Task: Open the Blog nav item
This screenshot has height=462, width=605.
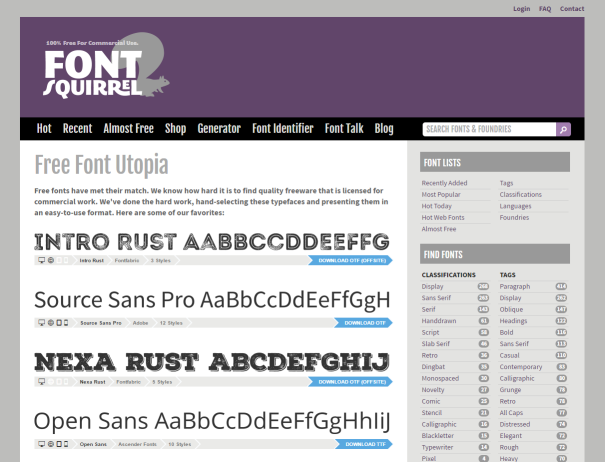Action: point(384,129)
